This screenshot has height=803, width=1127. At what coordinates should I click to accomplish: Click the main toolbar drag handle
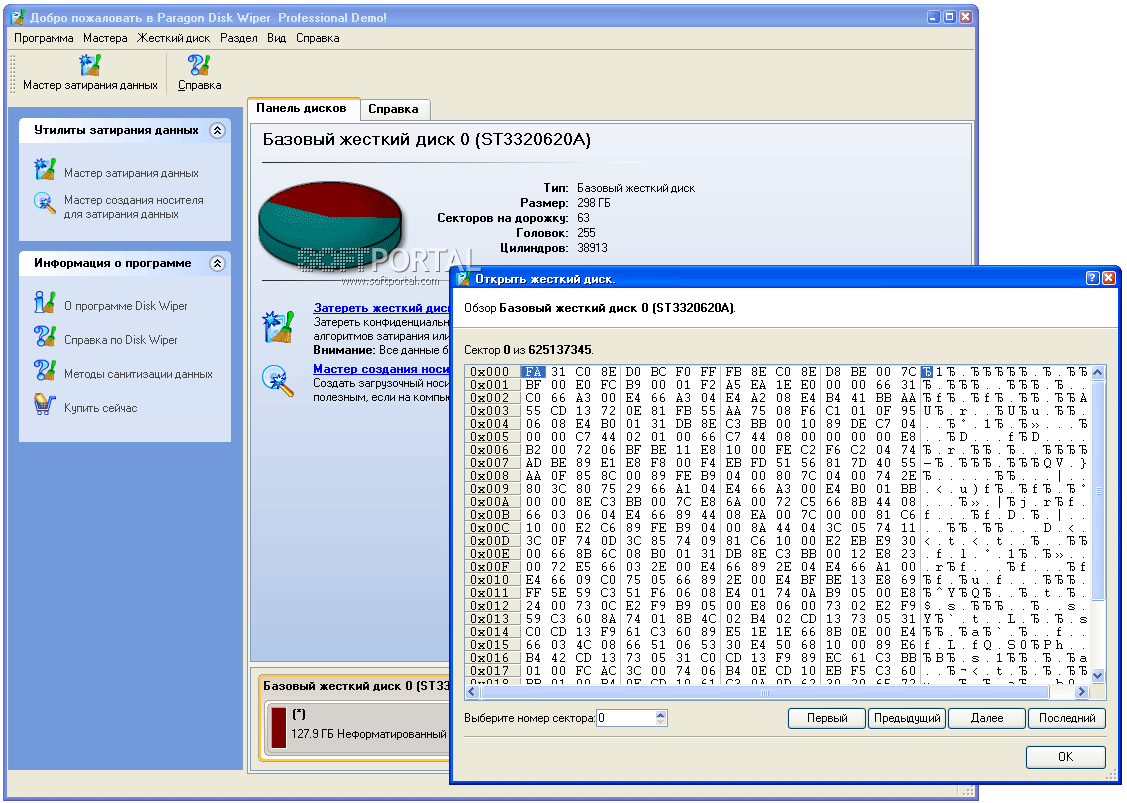tap(12, 74)
